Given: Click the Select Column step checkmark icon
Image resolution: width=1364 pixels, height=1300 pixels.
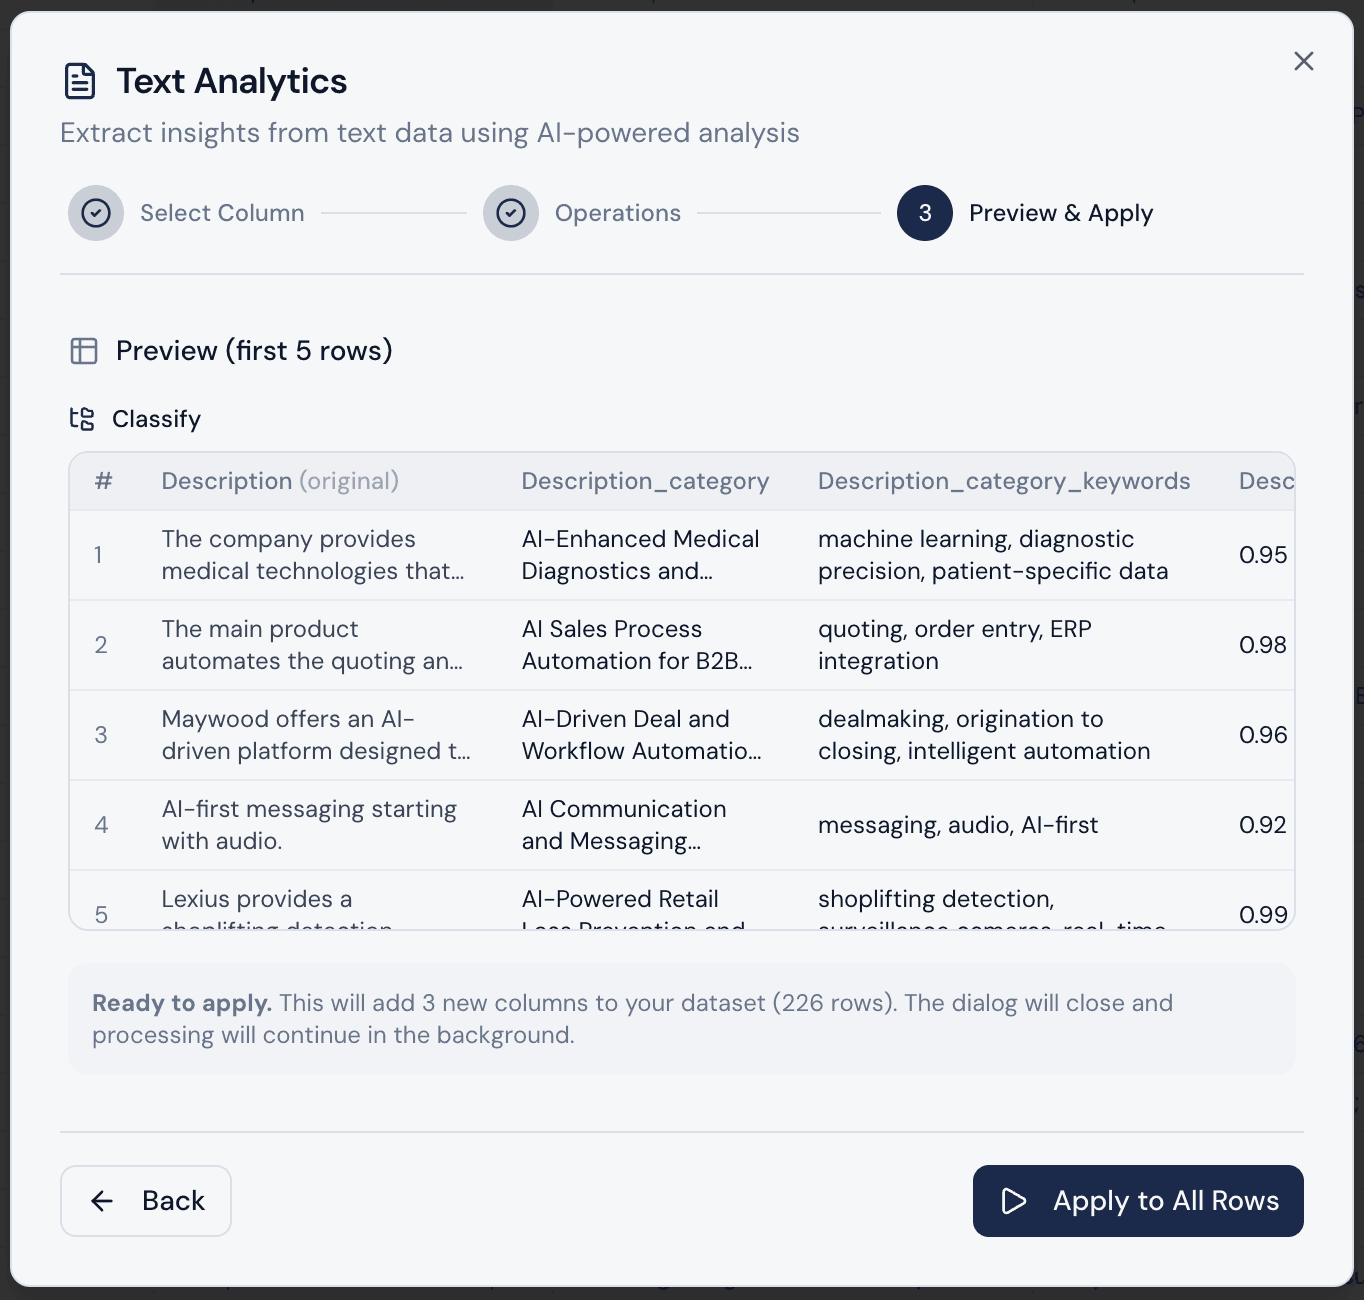Looking at the screenshot, I should pyautogui.click(x=96, y=213).
